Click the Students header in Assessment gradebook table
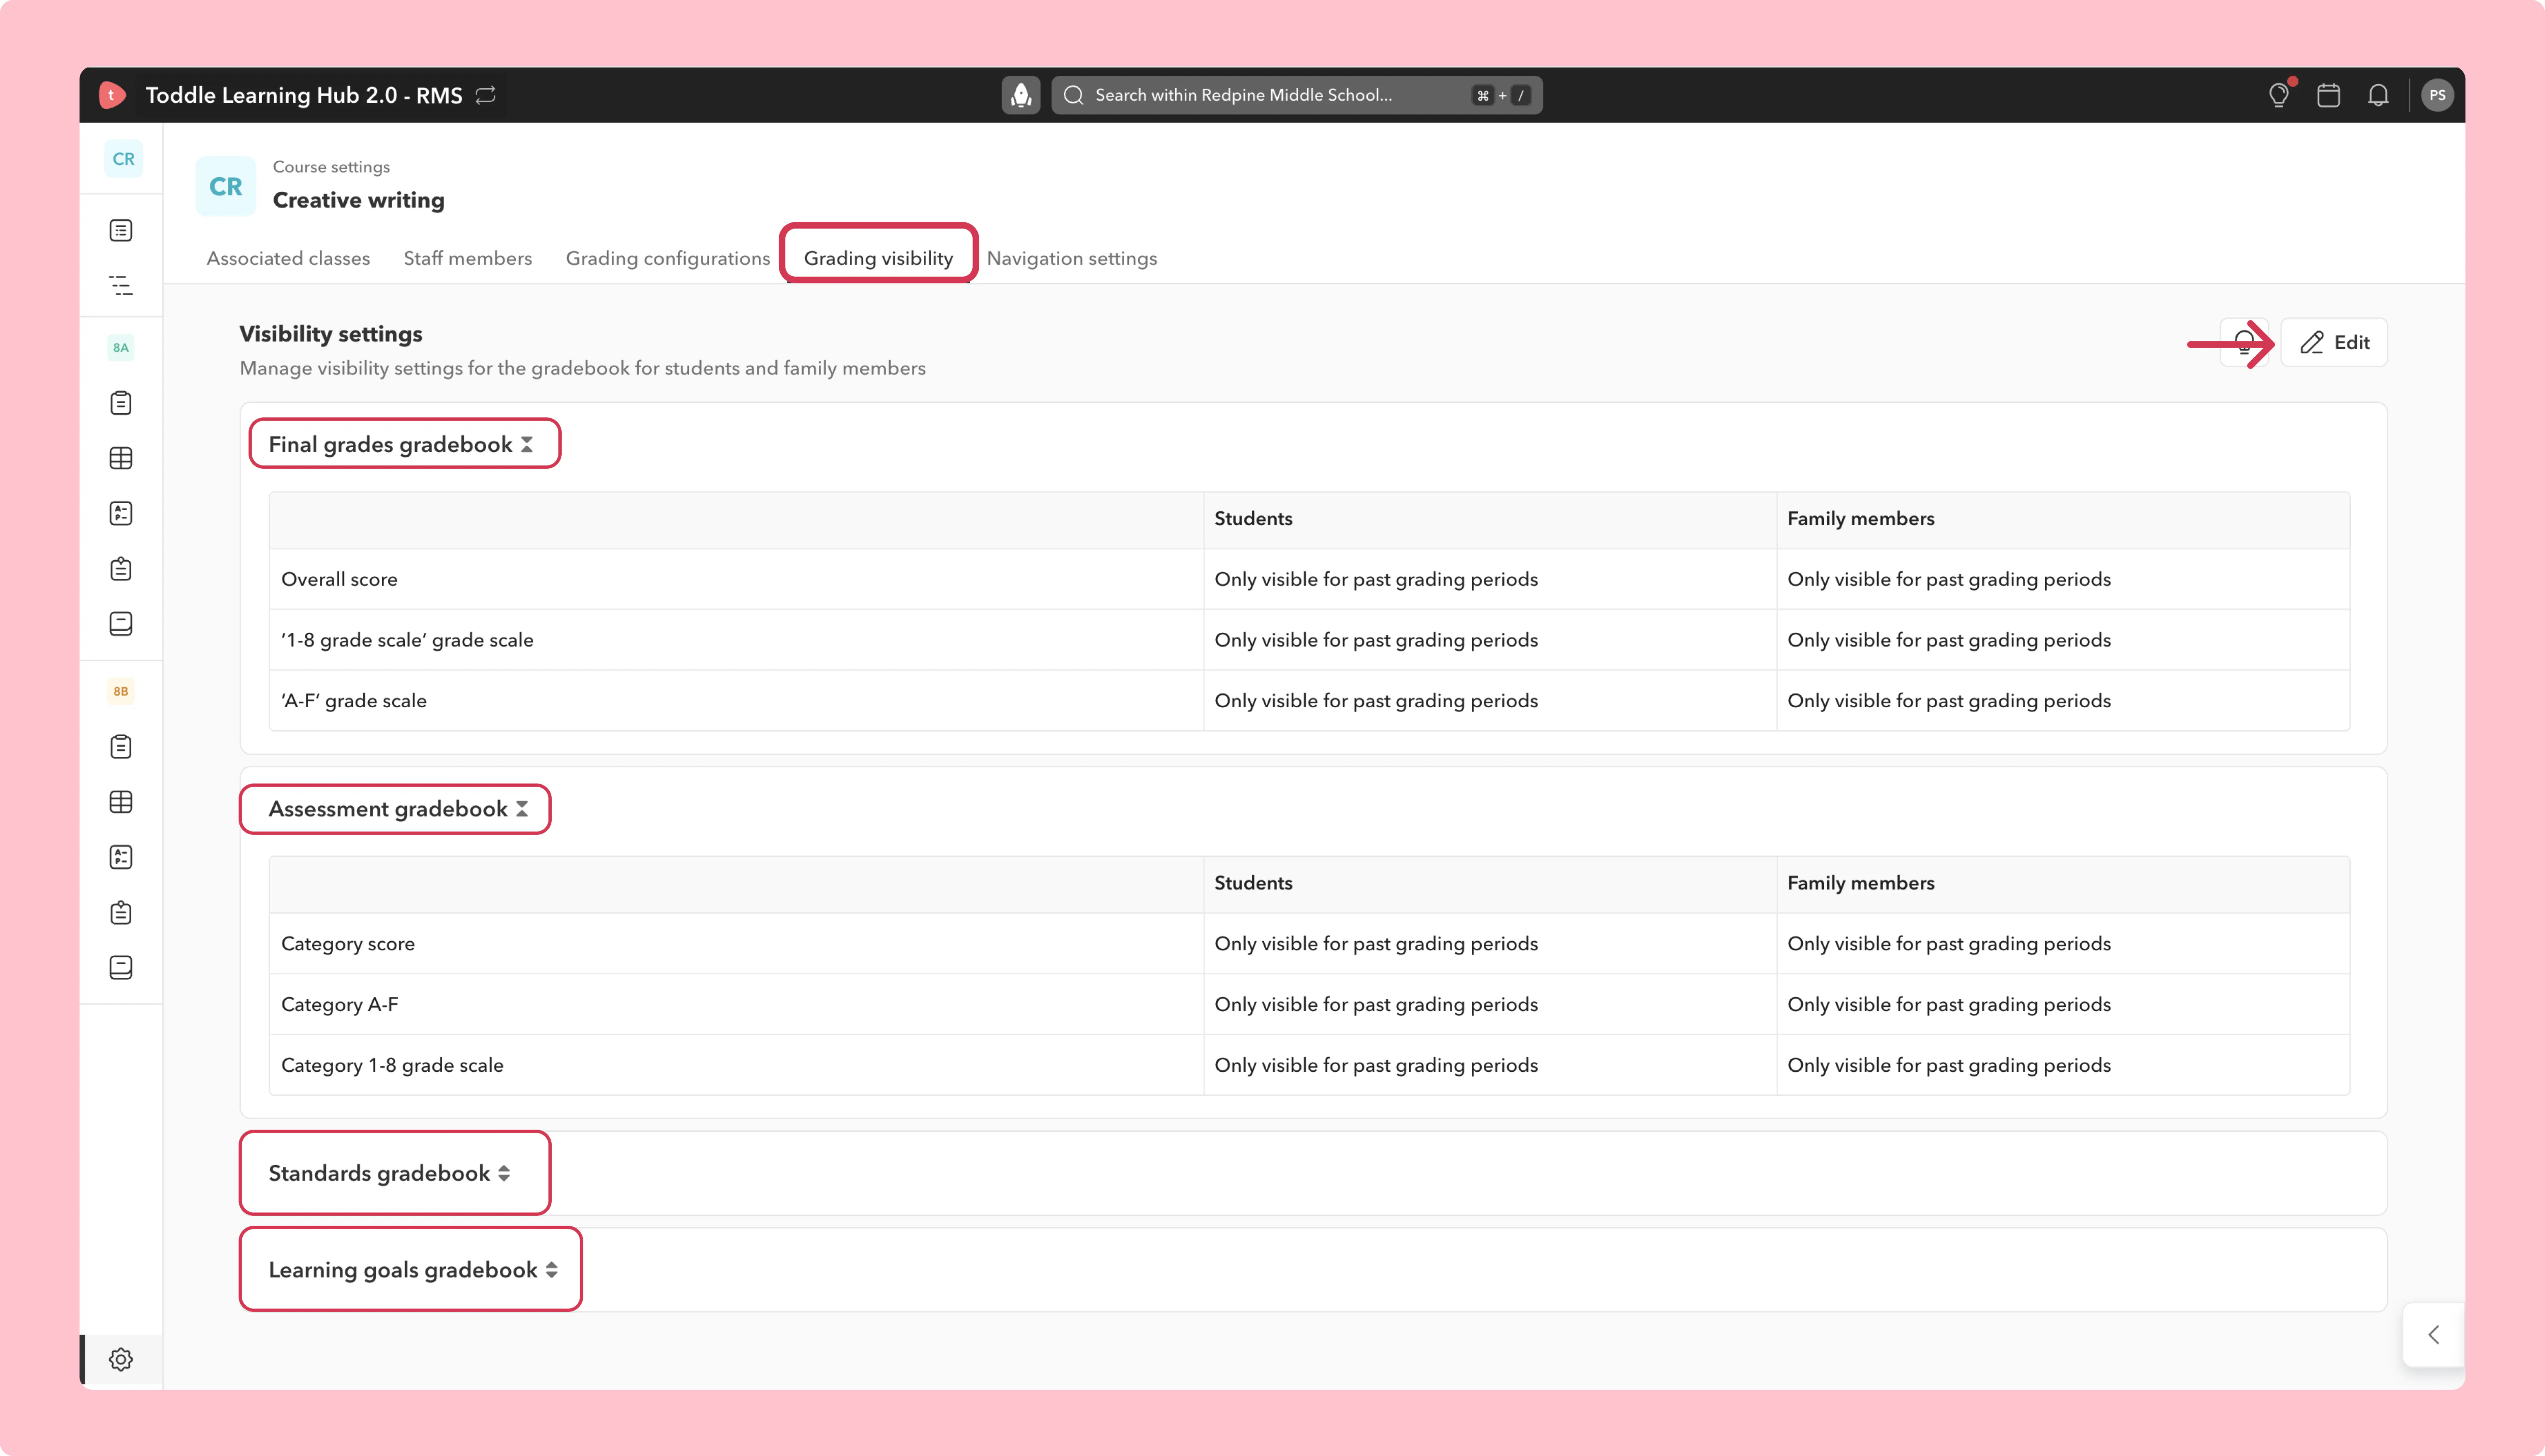Image resolution: width=2545 pixels, height=1456 pixels. point(1253,884)
